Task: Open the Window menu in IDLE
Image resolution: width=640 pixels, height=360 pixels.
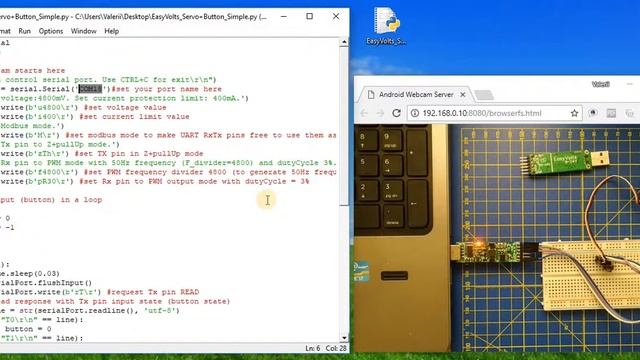Action: (x=83, y=31)
